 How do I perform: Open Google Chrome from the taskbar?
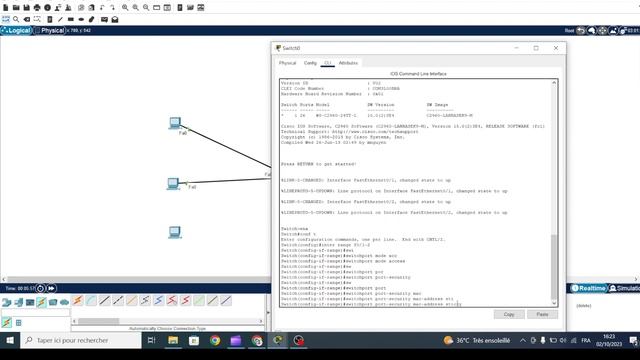[x=215, y=340]
